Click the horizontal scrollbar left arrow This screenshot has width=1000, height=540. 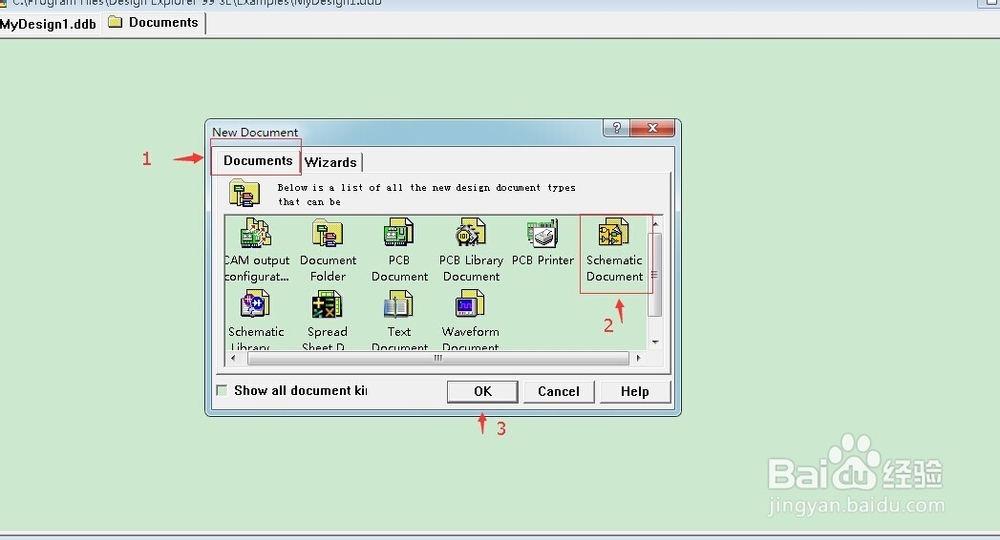click(x=233, y=358)
